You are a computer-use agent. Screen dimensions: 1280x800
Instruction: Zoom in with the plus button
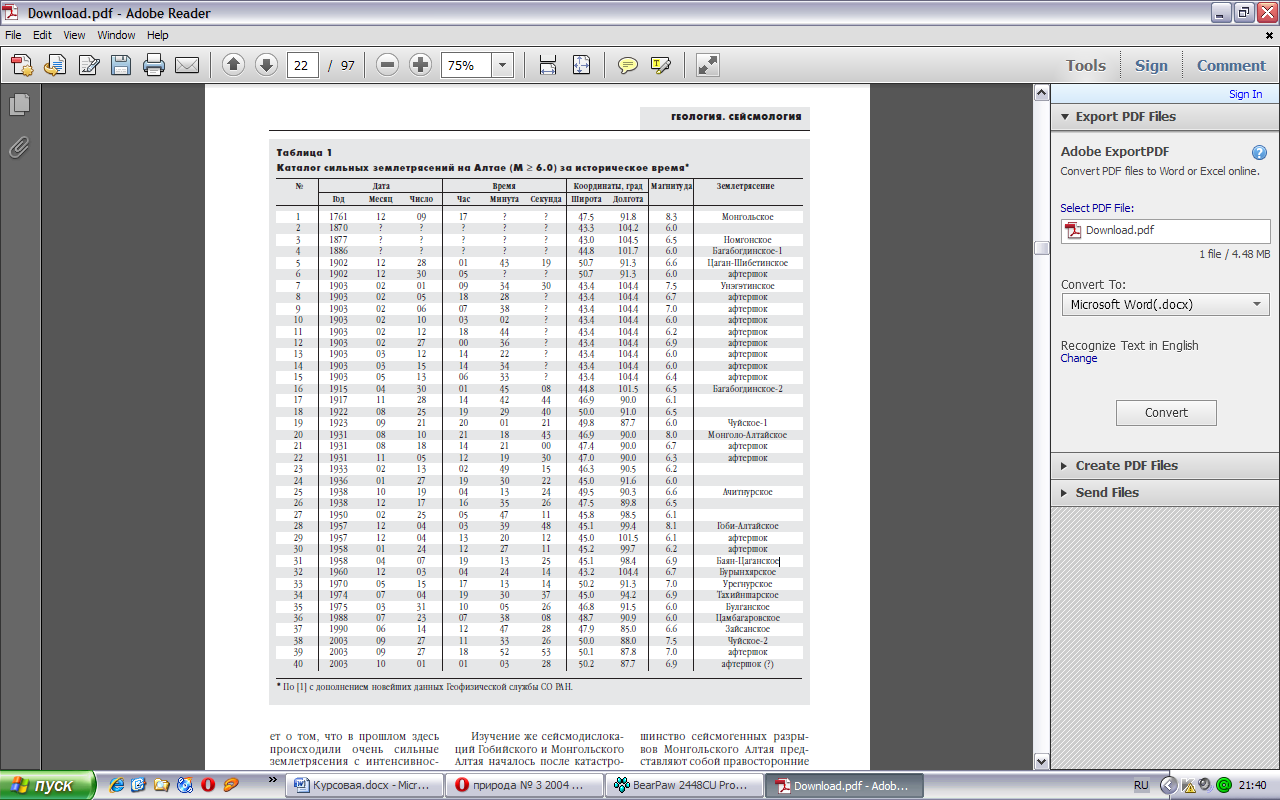[421, 65]
